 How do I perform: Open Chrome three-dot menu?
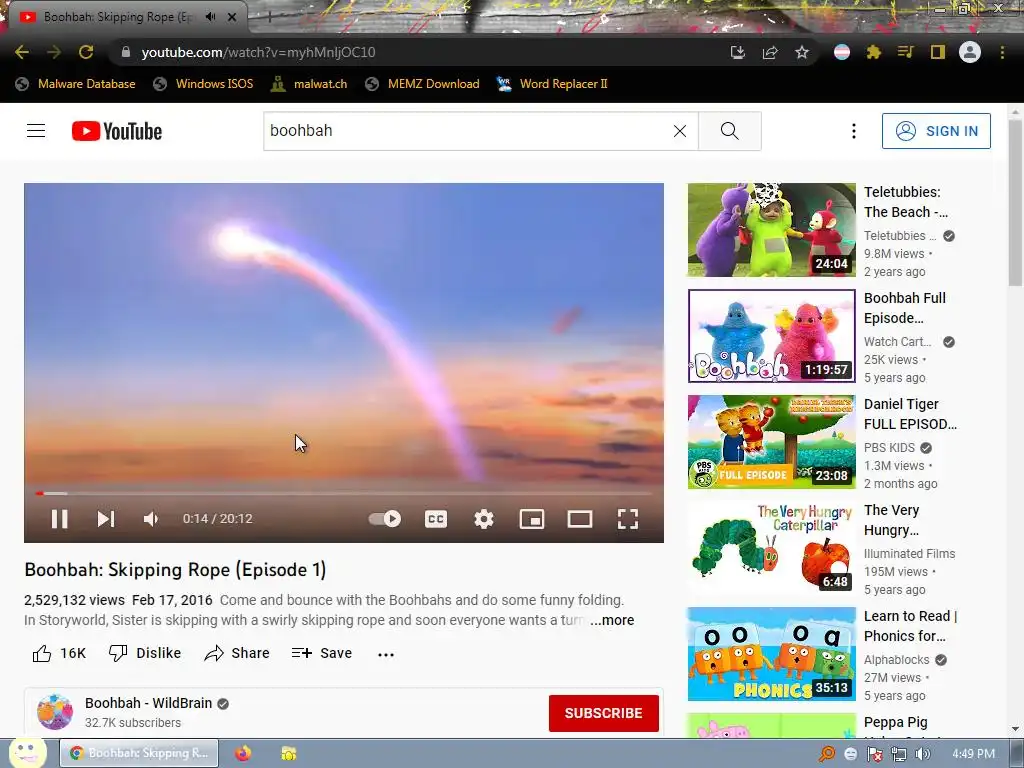click(x=1002, y=52)
